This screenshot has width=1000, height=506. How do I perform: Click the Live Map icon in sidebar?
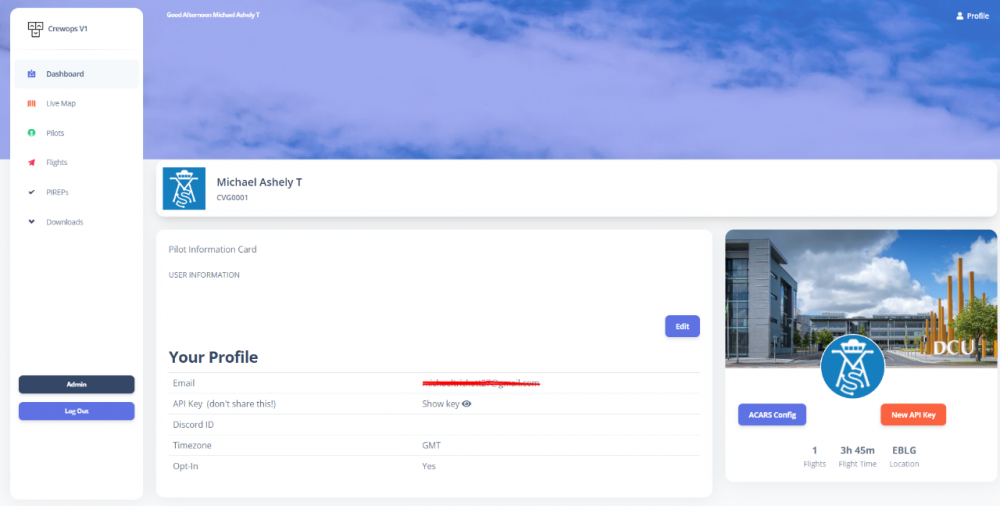pos(31,103)
